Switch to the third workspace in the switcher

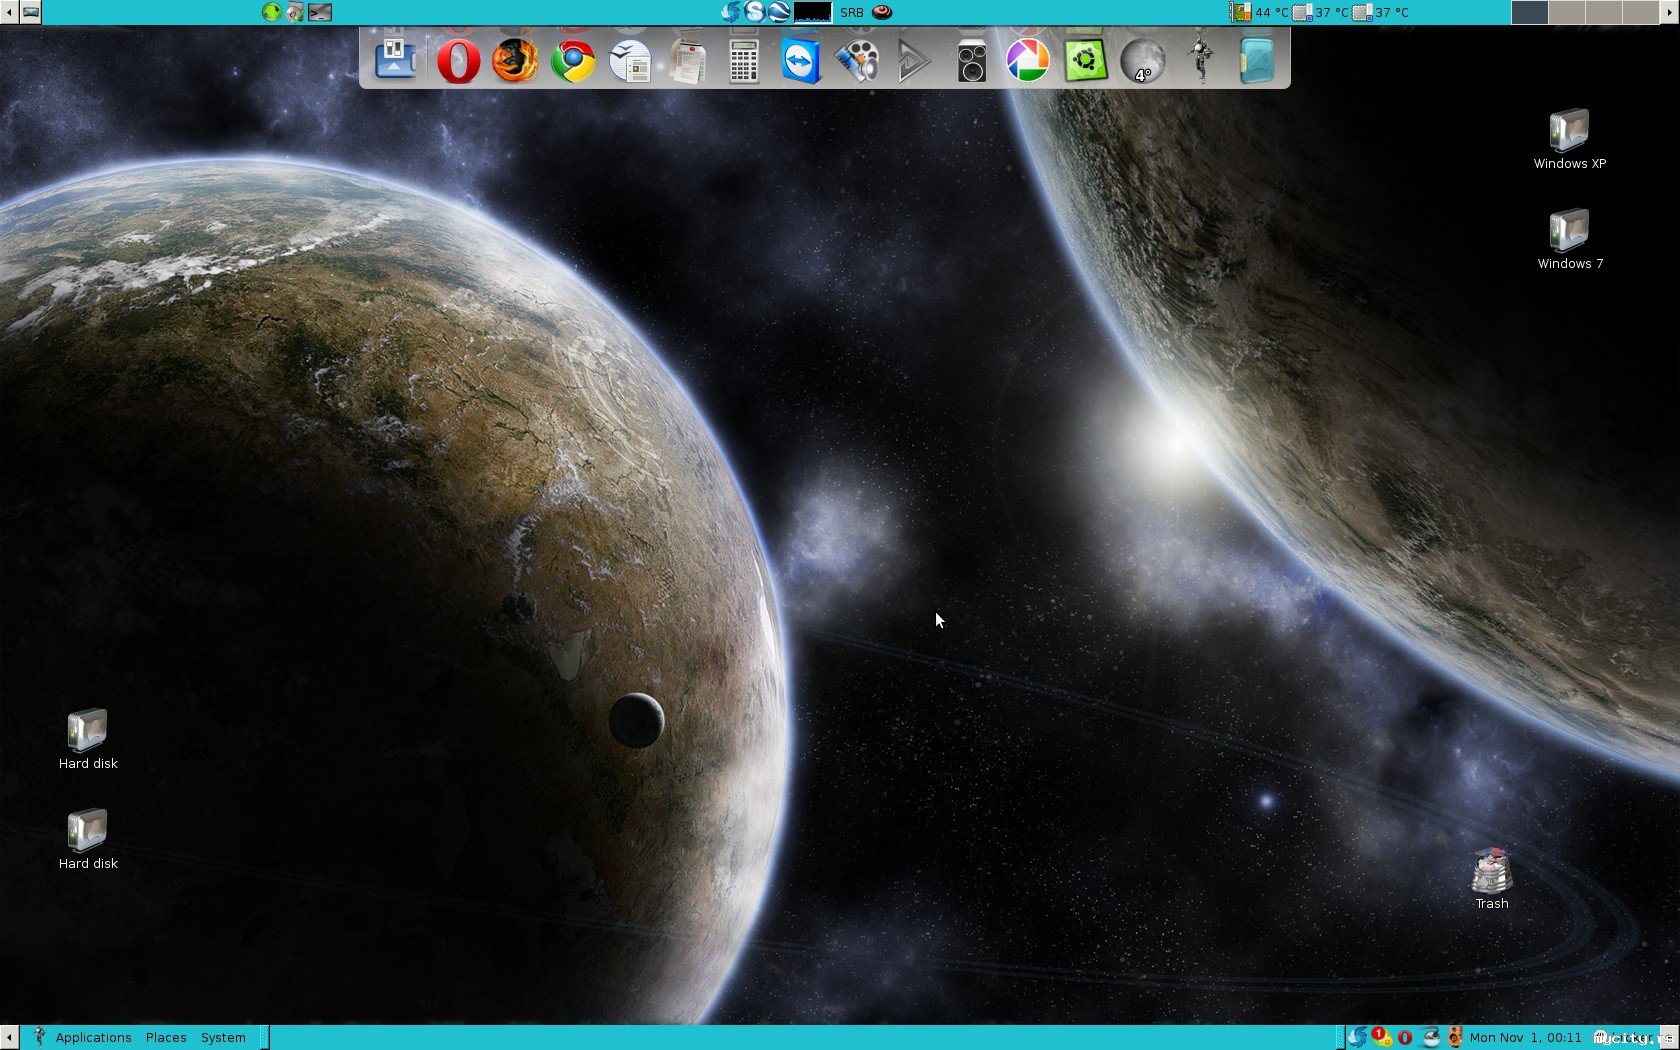(1604, 12)
